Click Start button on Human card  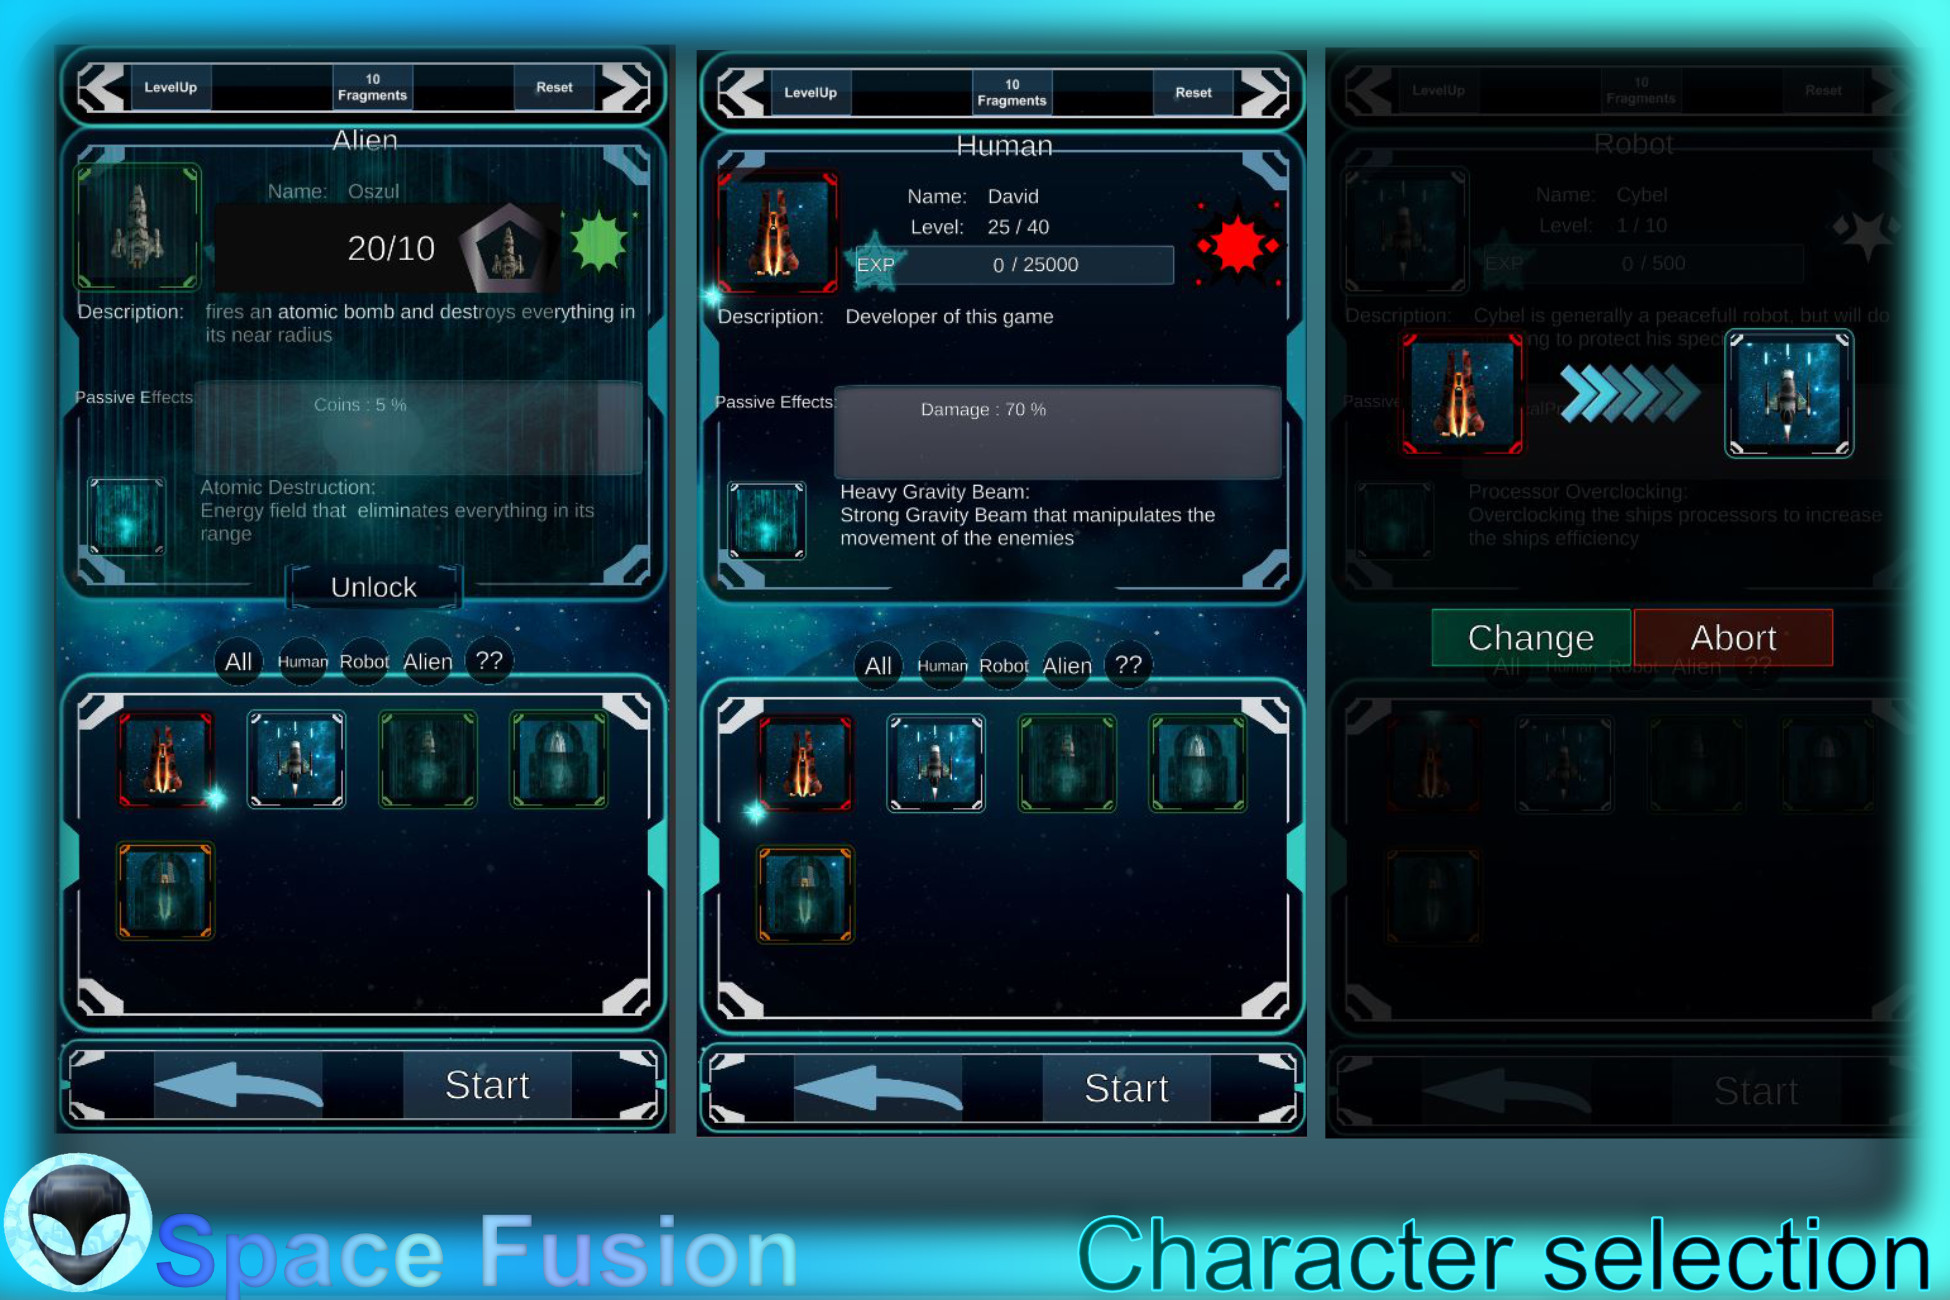tap(1132, 1087)
